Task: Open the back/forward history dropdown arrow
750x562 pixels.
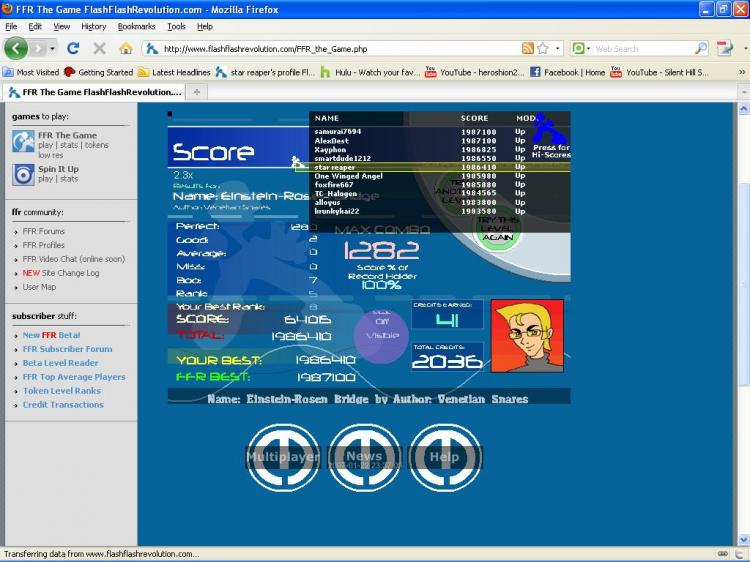Action: click(x=52, y=49)
